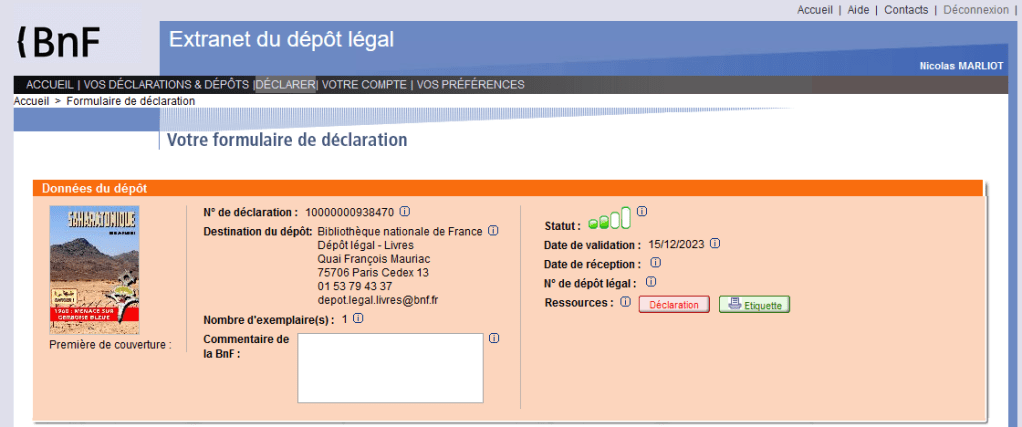Click info icon next to Statut indicator
The width and height of the screenshot is (1022, 427).
point(642,212)
